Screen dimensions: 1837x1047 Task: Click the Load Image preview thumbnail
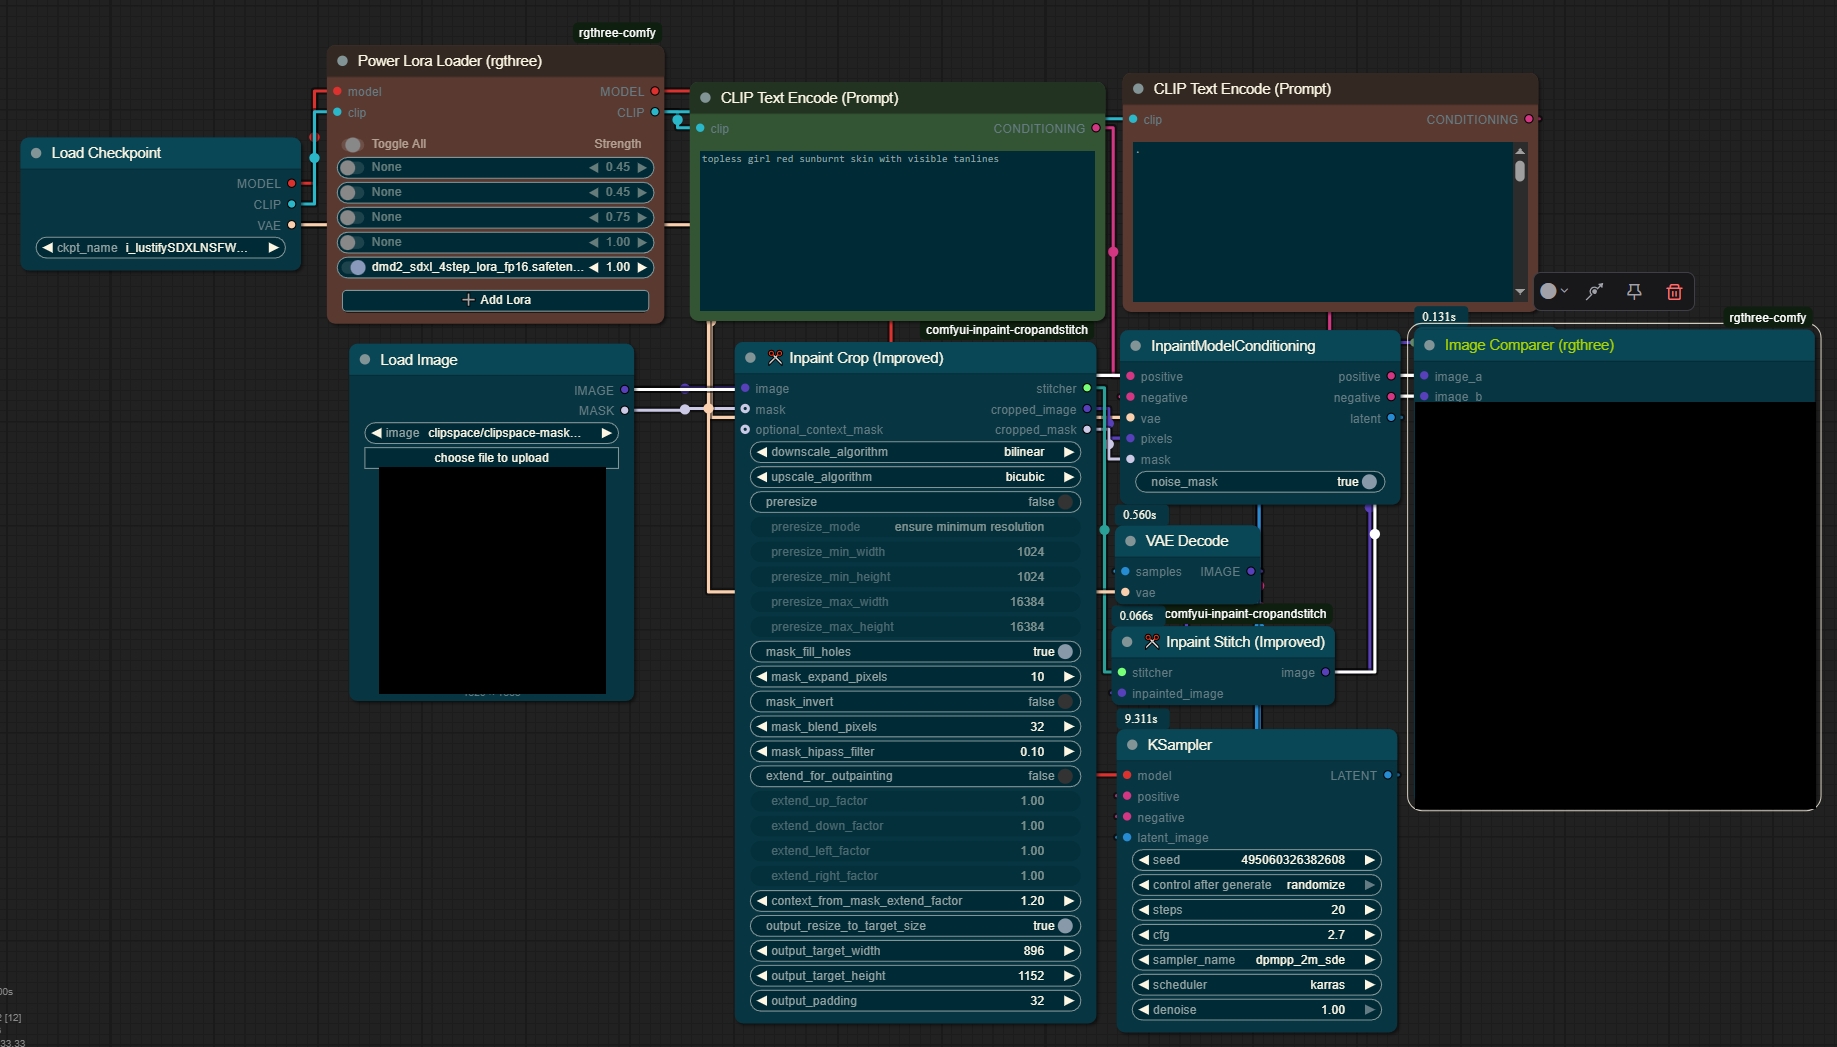coord(492,580)
